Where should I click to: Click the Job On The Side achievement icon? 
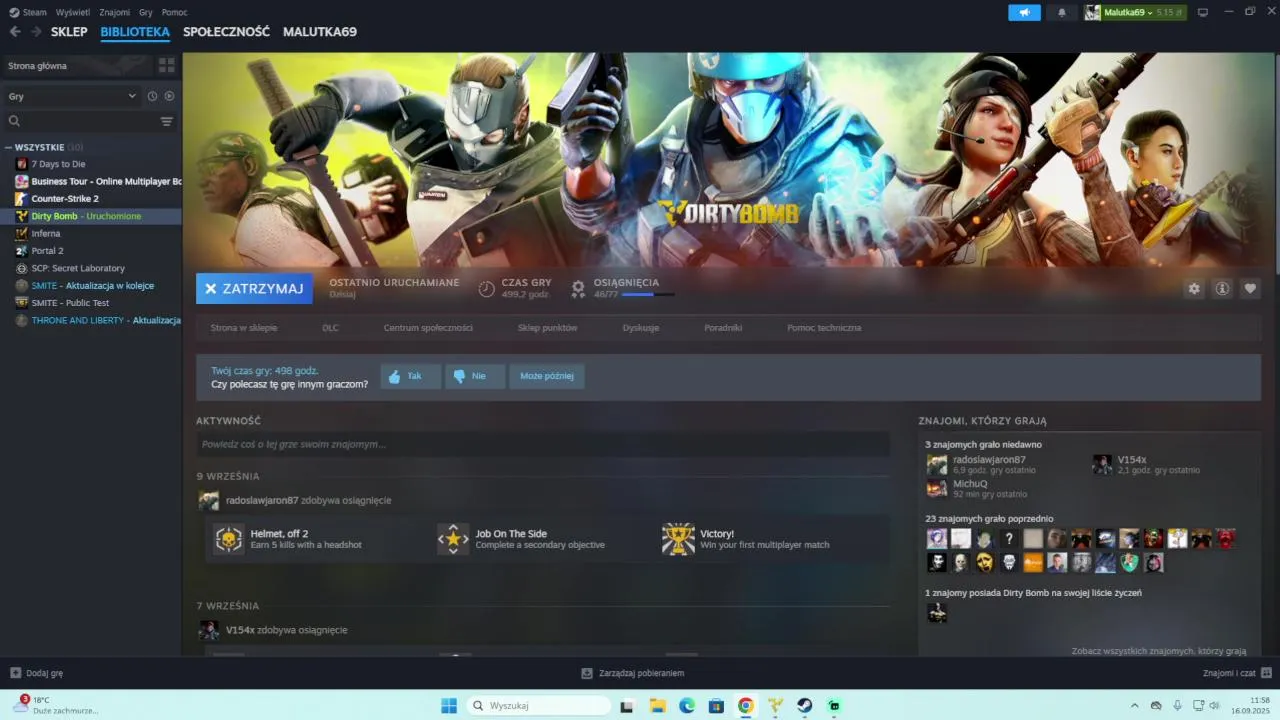coord(453,539)
